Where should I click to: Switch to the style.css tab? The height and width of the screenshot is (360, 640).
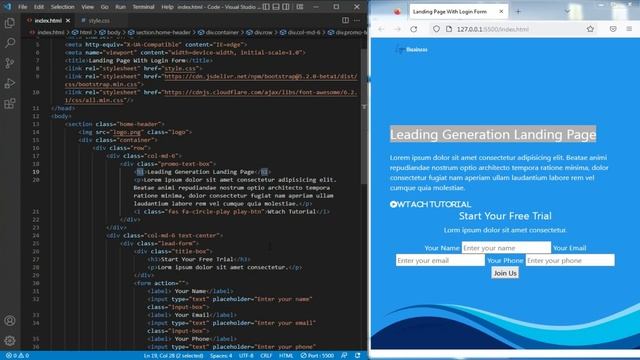click(98, 20)
